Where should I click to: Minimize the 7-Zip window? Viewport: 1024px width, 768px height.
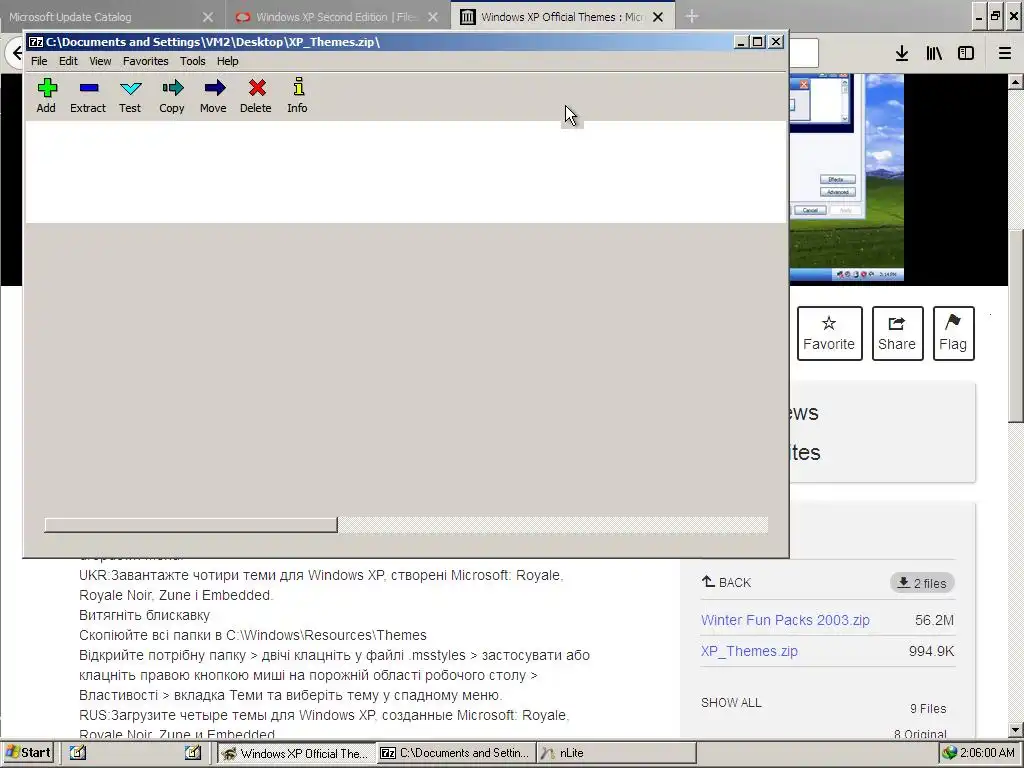click(x=741, y=42)
